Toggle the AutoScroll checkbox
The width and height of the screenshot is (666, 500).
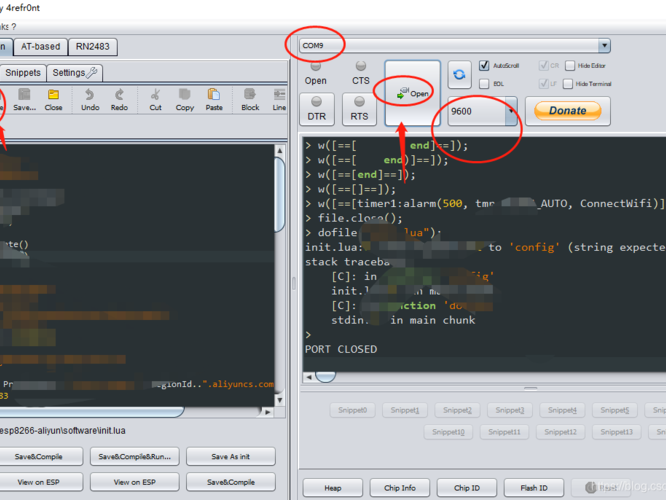[x=484, y=65]
